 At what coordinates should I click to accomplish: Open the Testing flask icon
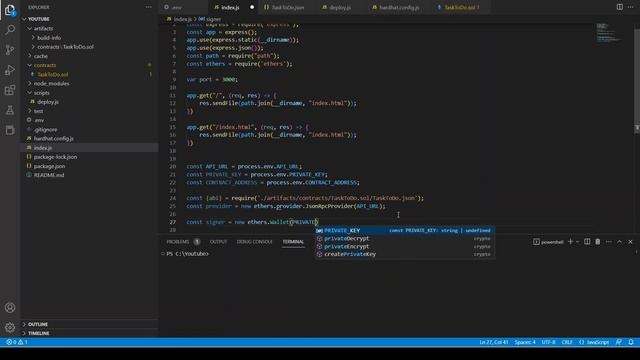pos(10,110)
